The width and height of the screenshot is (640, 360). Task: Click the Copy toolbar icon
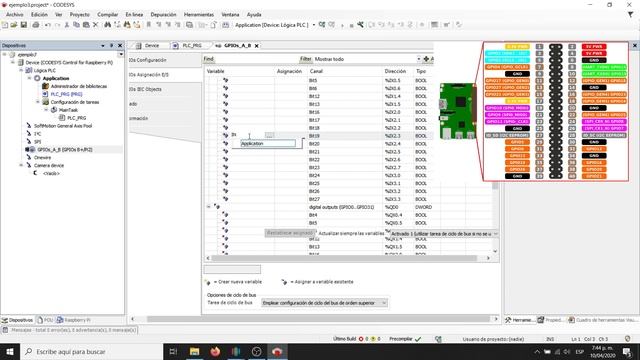point(76,25)
